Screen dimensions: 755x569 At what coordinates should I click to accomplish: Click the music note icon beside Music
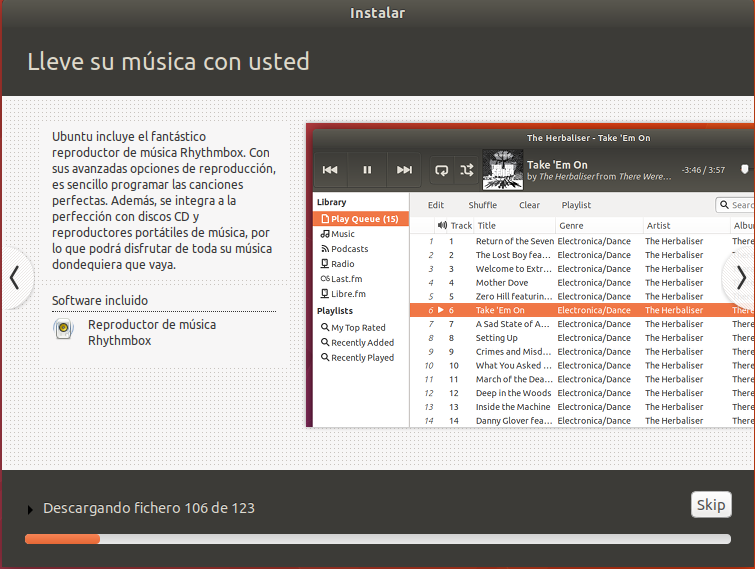tap(325, 234)
